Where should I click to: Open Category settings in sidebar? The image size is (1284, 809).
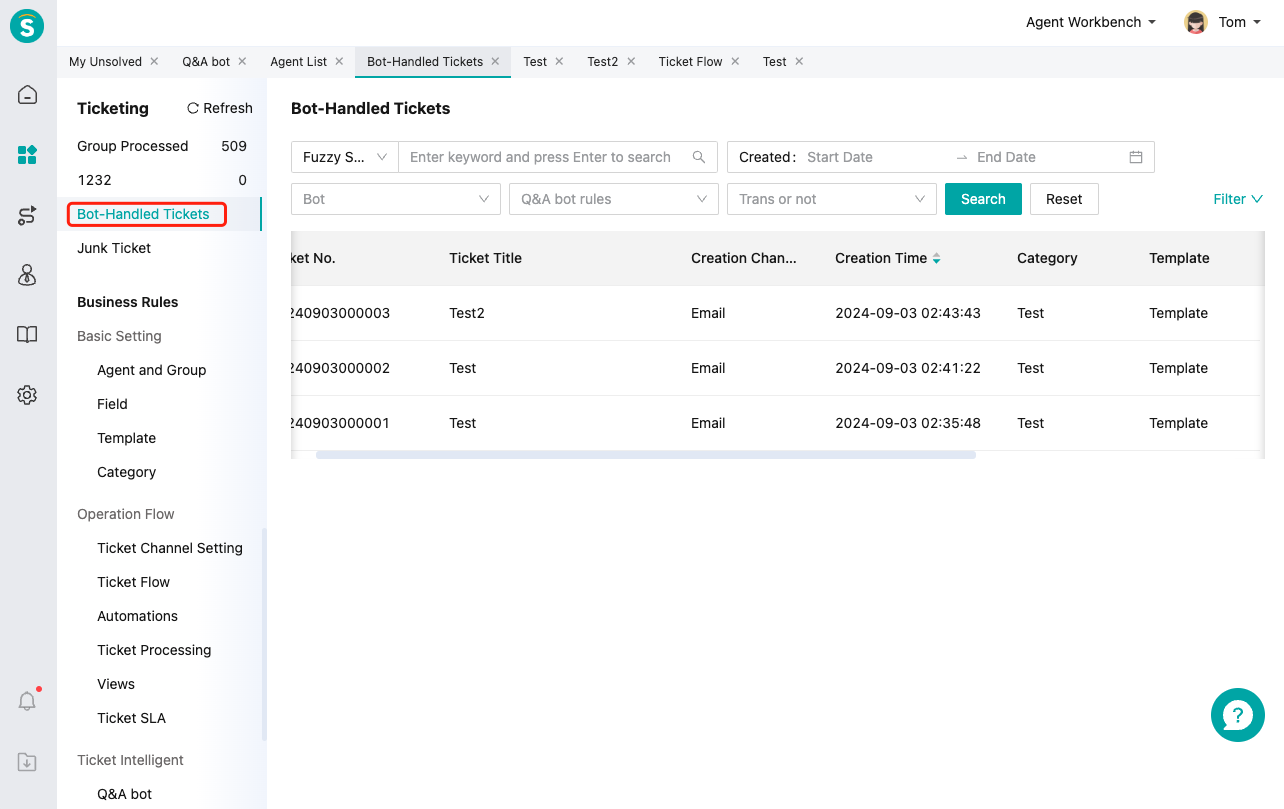pos(126,472)
